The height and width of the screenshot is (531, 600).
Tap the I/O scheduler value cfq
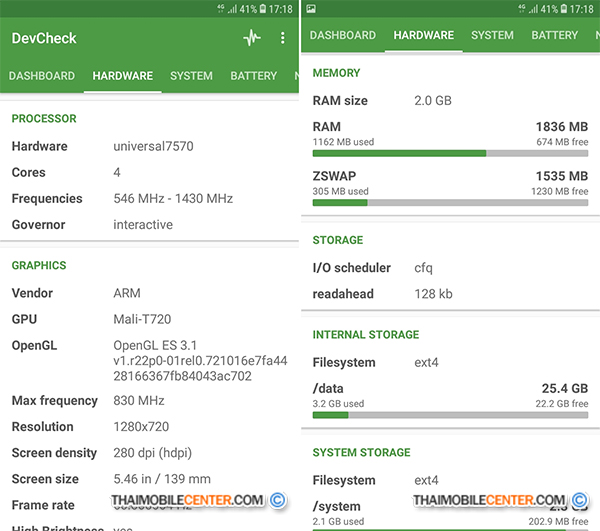tap(423, 268)
